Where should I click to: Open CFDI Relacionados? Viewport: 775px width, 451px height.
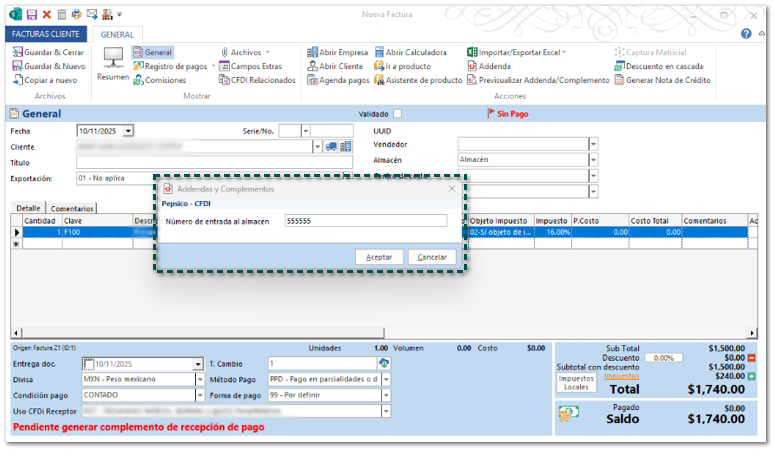256,80
